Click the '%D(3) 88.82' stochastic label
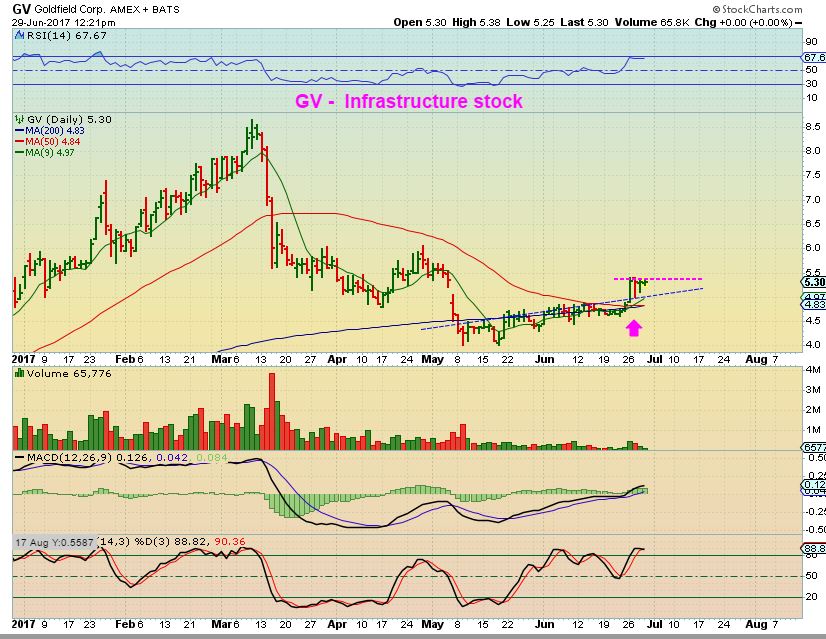This screenshot has width=826, height=639. point(171,542)
